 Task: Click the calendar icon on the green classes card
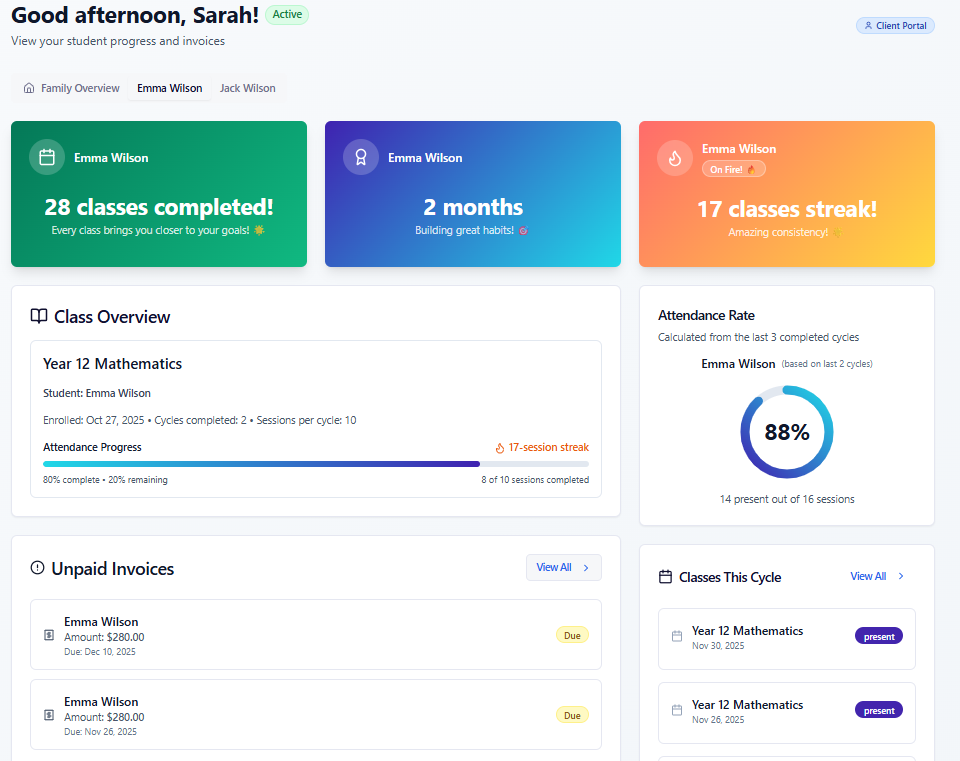[x=46, y=157]
